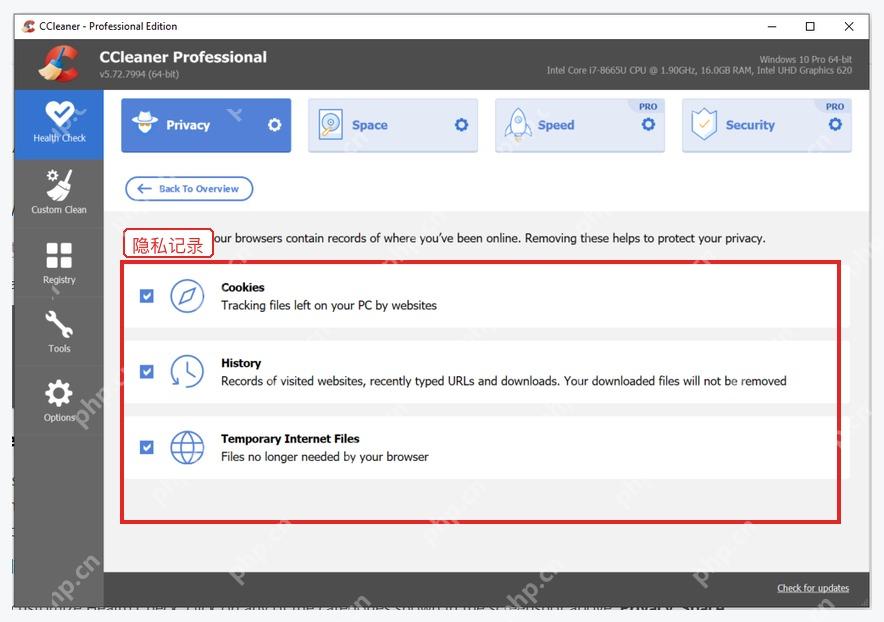Click the PRO badge on the Speed tab
Image resolution: width=884 pixels, height=622 pixels.
[648, 107]
